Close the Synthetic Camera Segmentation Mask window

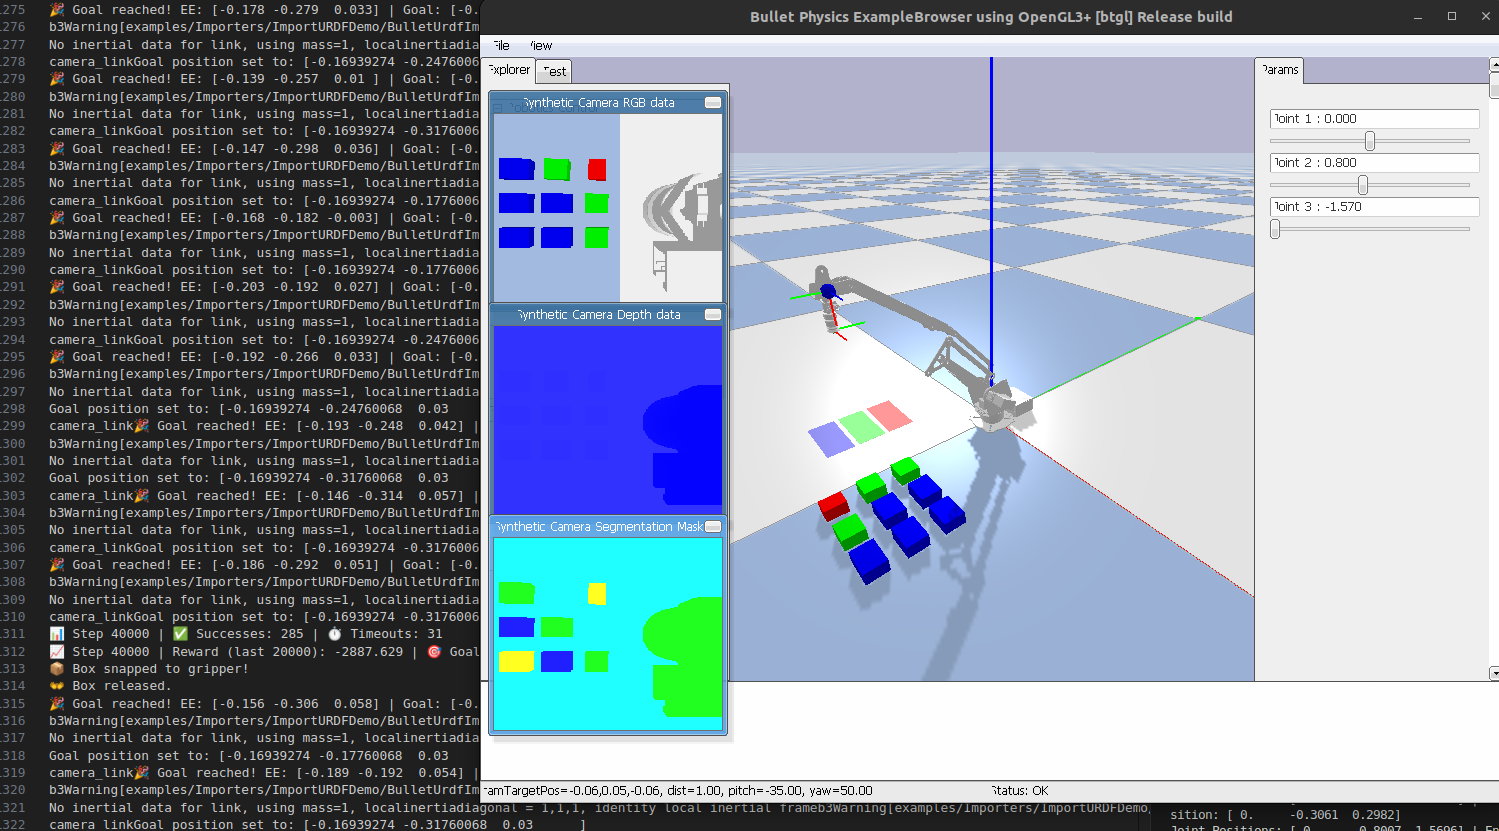point(713,527)
